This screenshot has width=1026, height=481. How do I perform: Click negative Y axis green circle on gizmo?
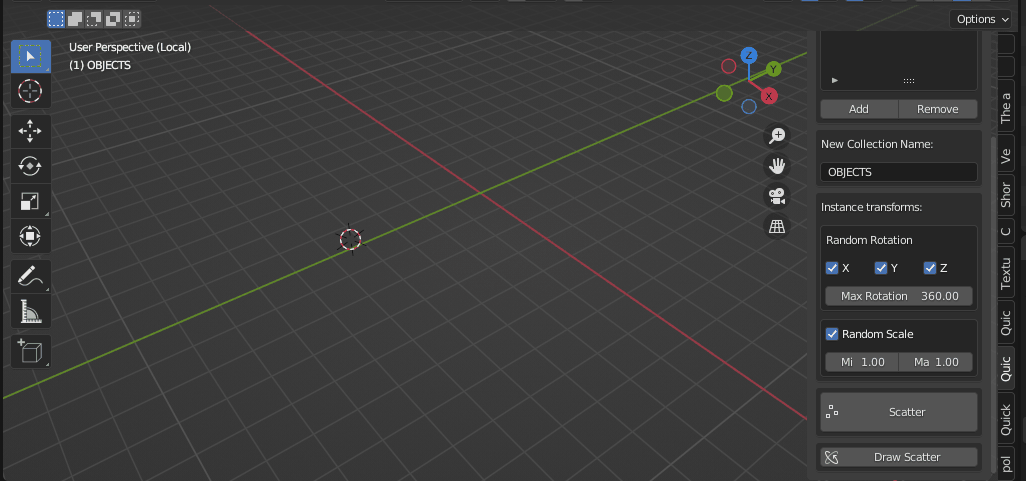pyautogui.click(x=724, y=93)
